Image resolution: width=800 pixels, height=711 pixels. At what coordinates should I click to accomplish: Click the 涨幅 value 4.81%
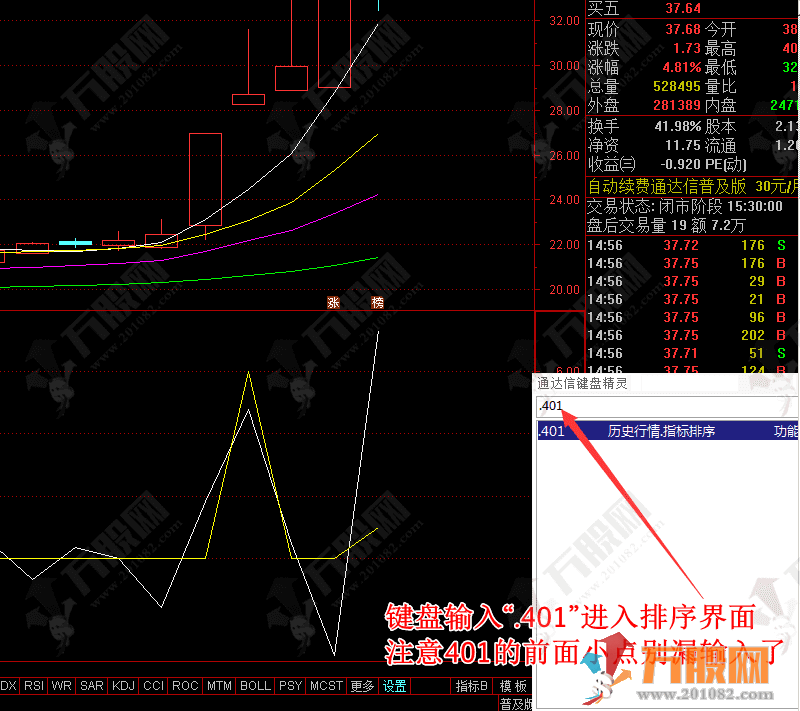682,67
